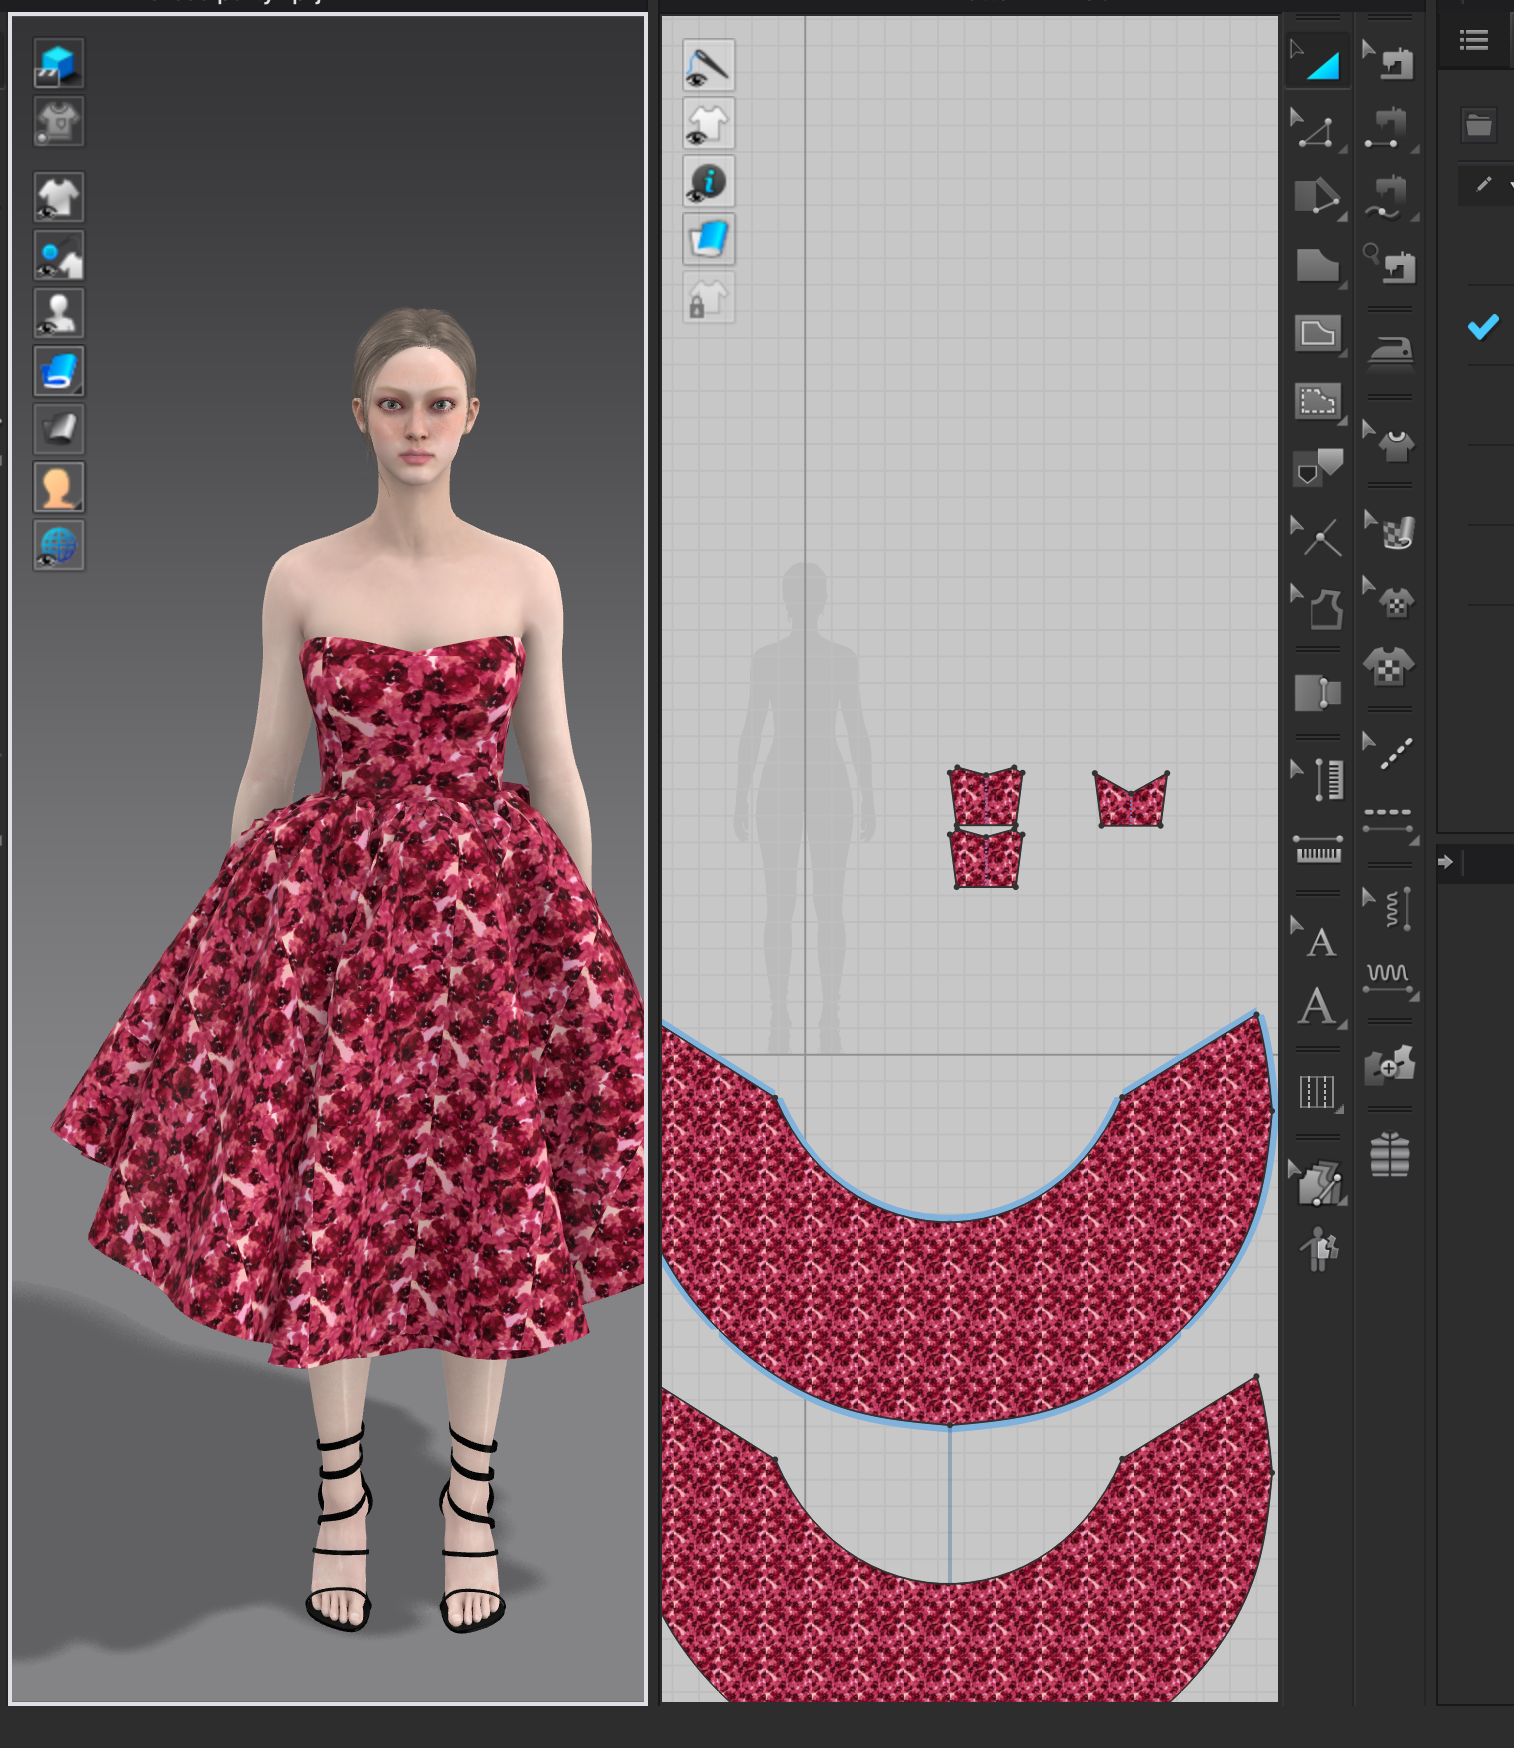Open the orange avatar head display options
1514x1748 pixels.
click(x=59, y=487)
